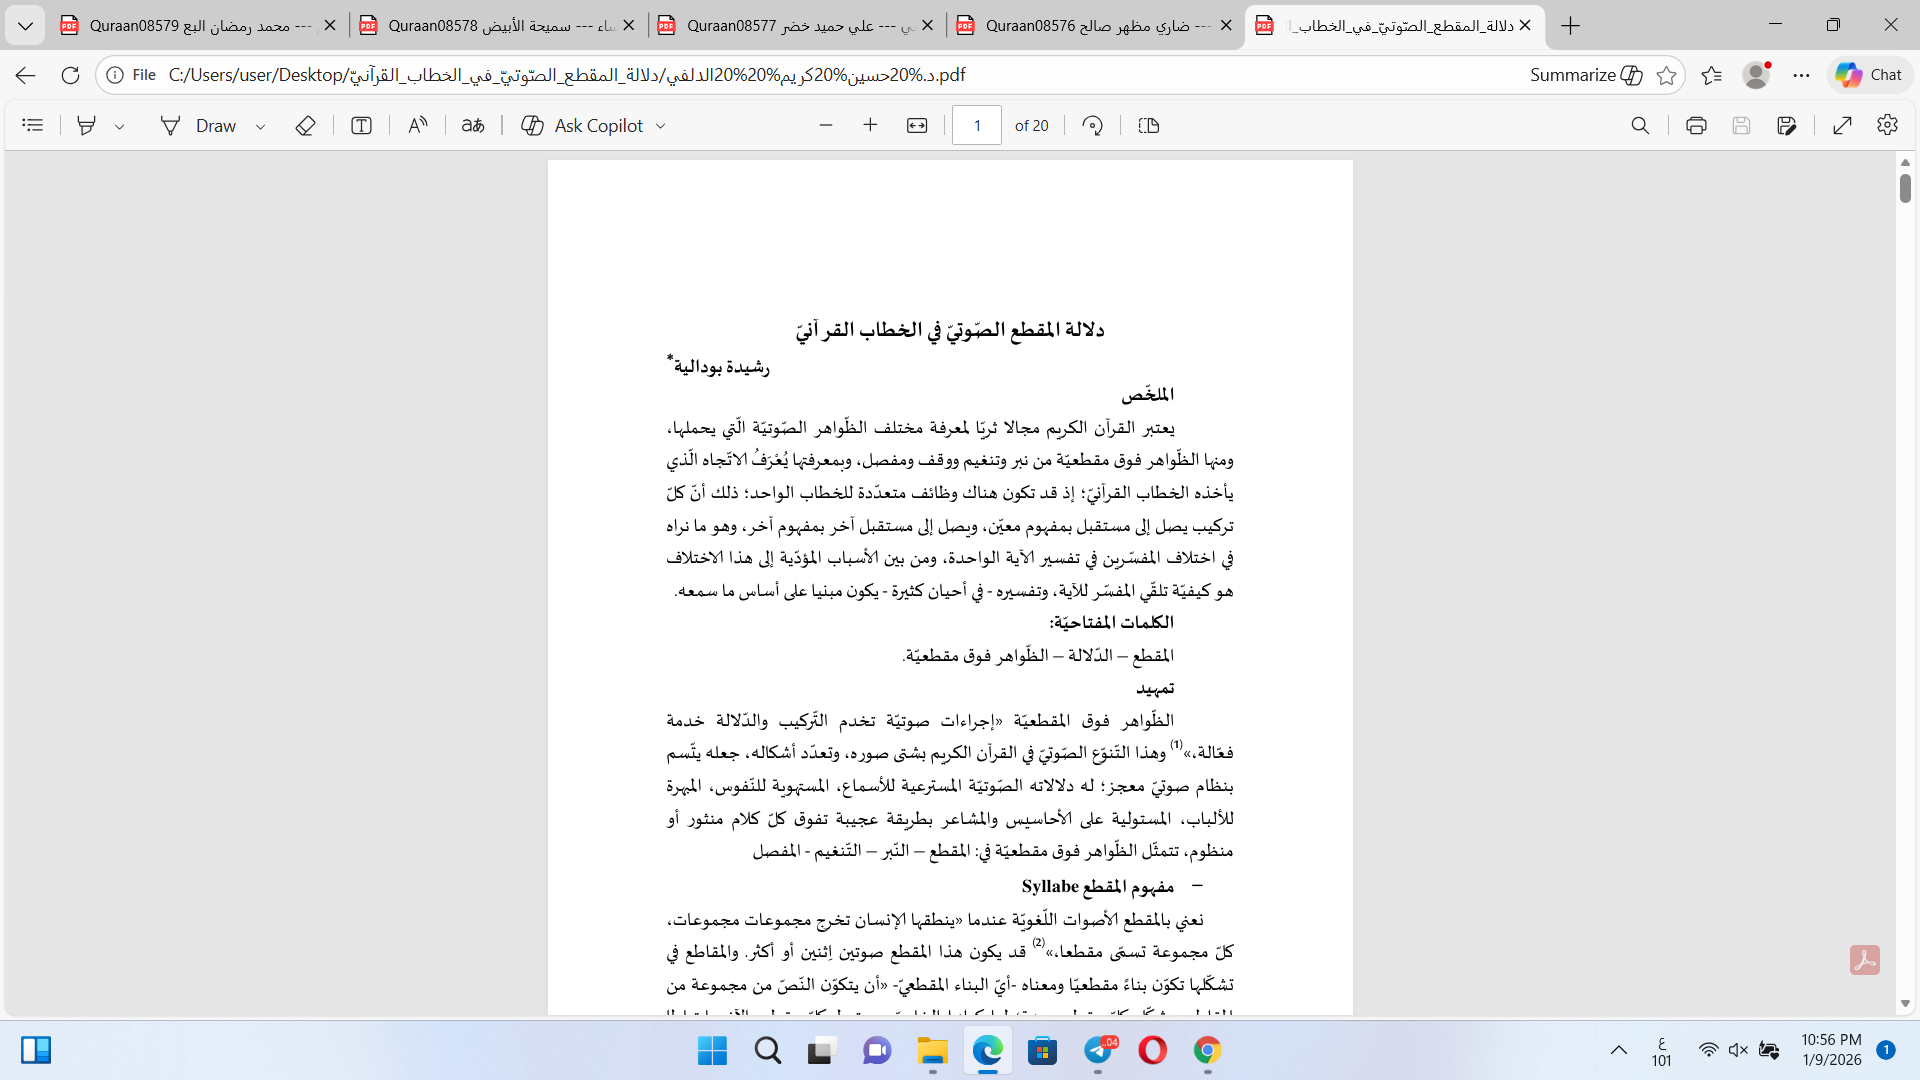Zoom in on the PDF page

pyautogui.click(x=870, y=125)
